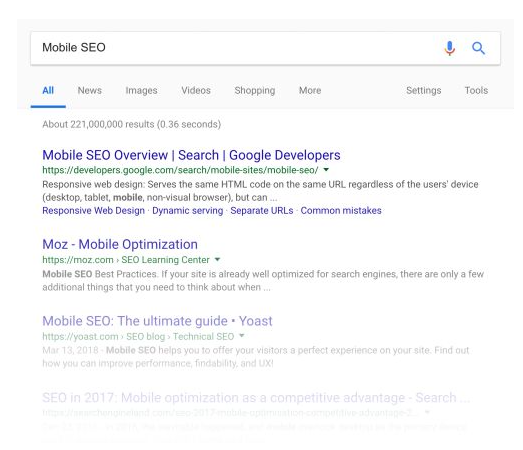523x450 pixels.
Task: Open the More menu
Action: pos(310,90)
